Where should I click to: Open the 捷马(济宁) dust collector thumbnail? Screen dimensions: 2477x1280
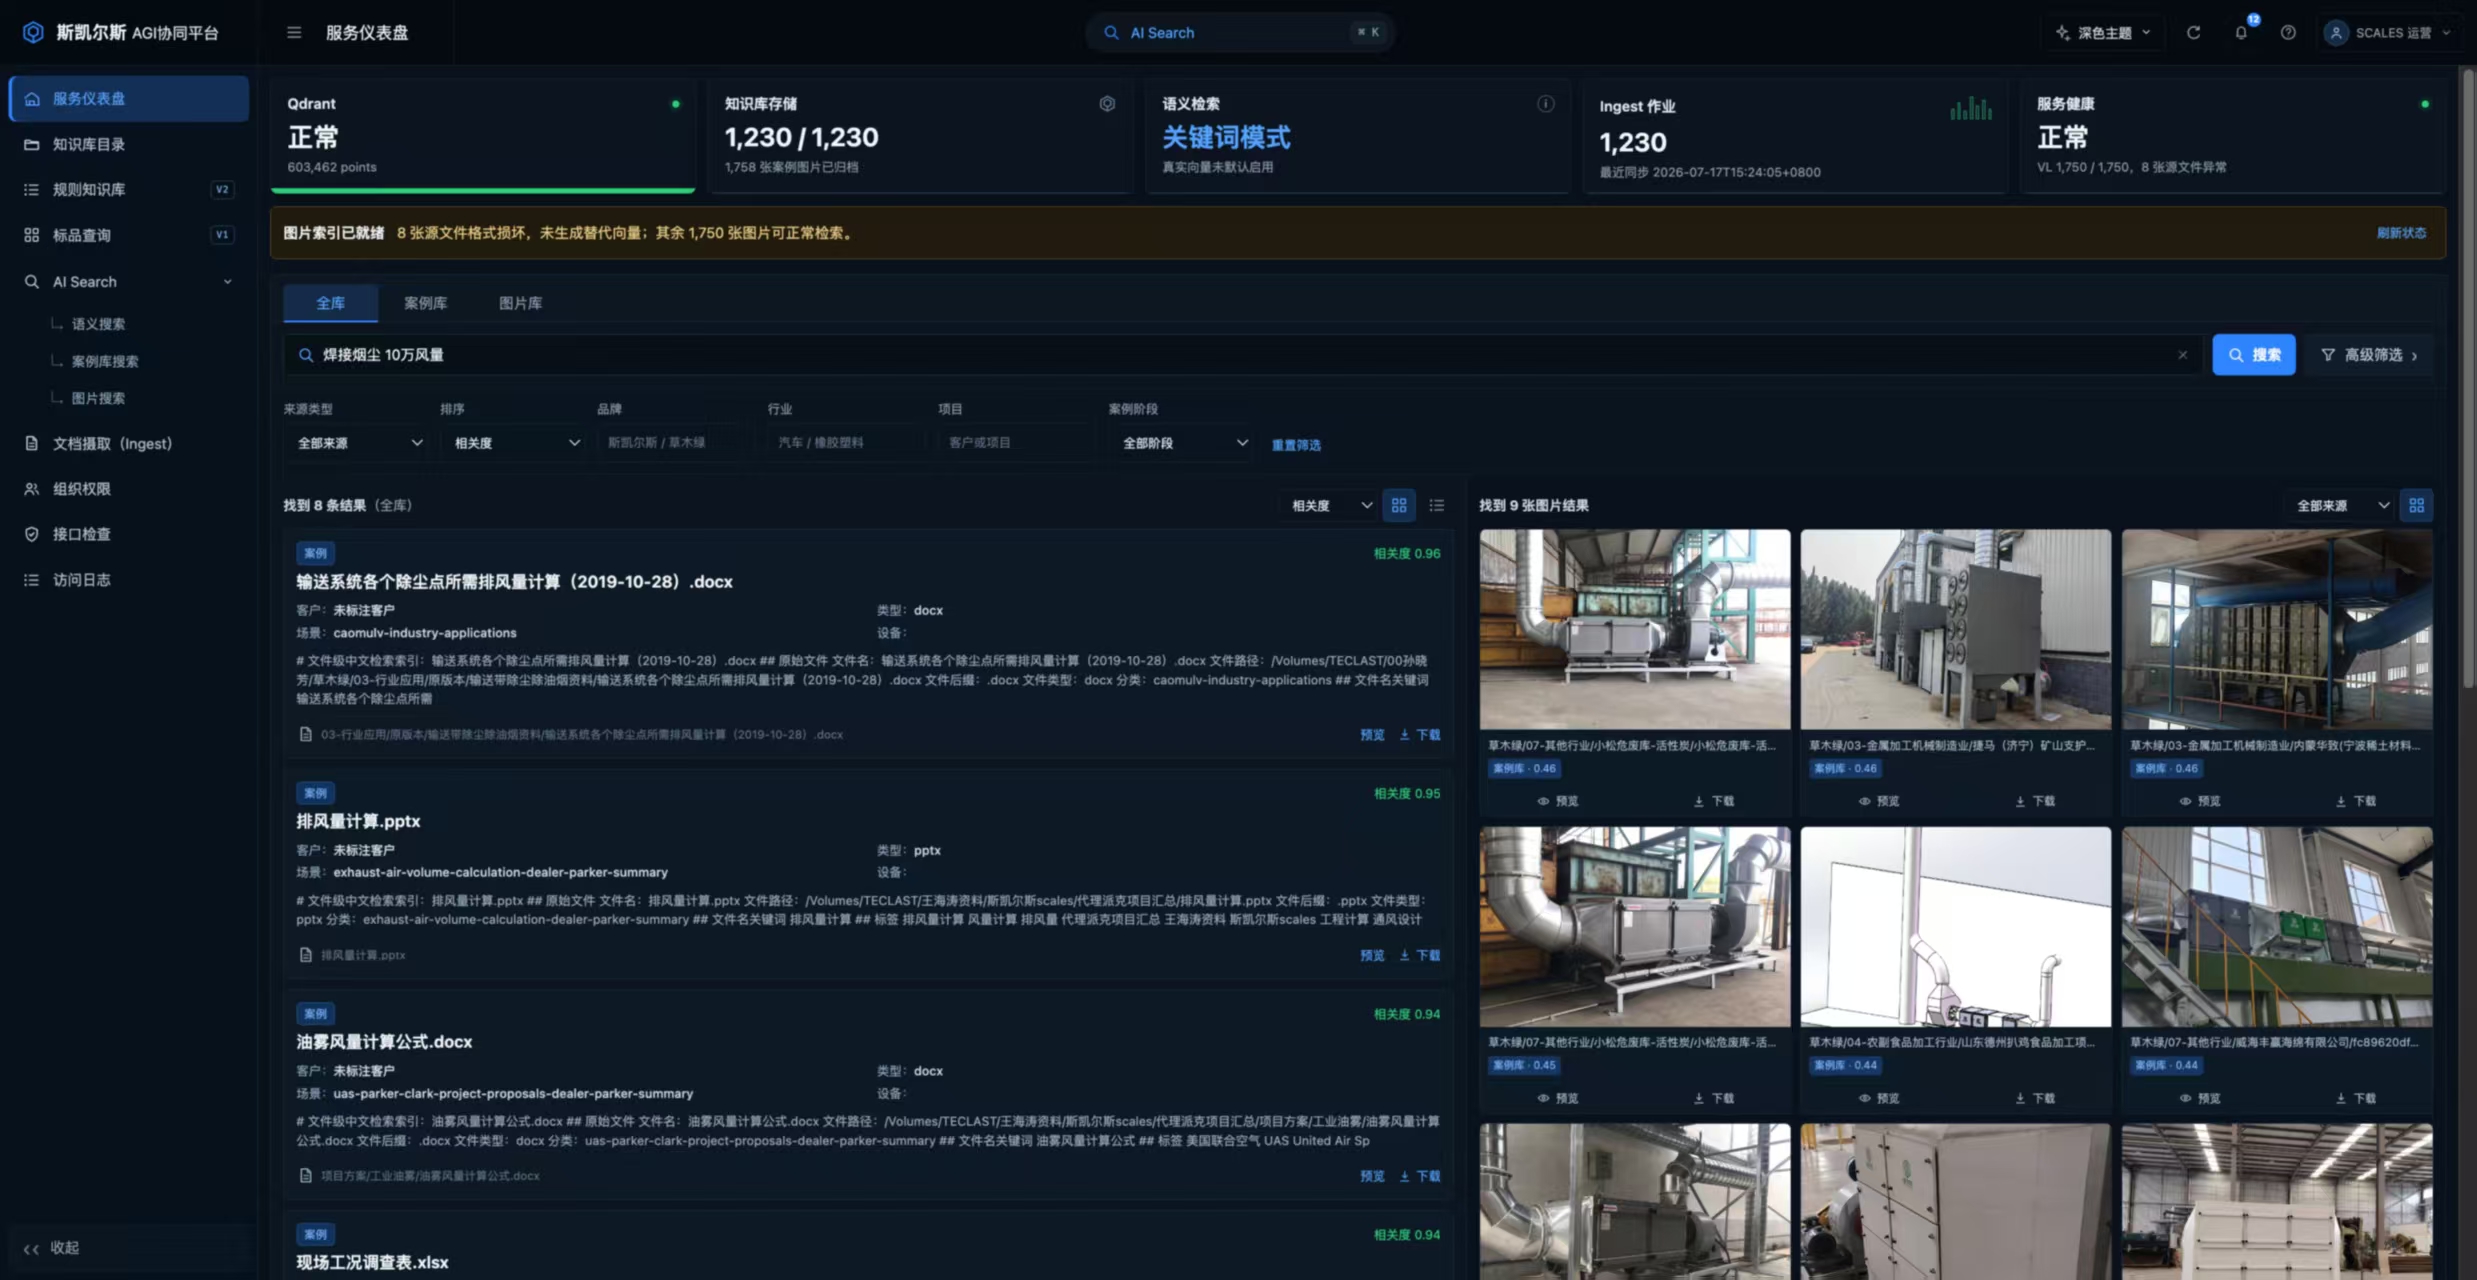pyautogui.click(x=1955, y=629)
